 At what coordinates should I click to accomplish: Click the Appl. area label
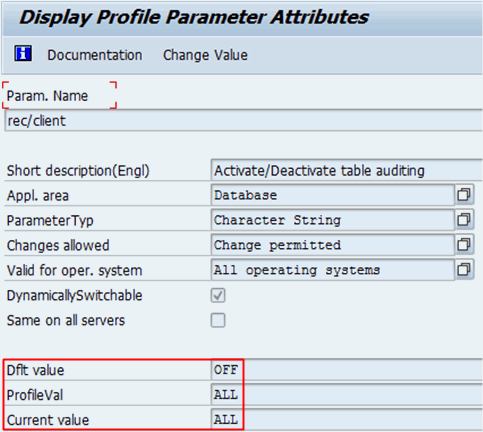tap(38, 196)
